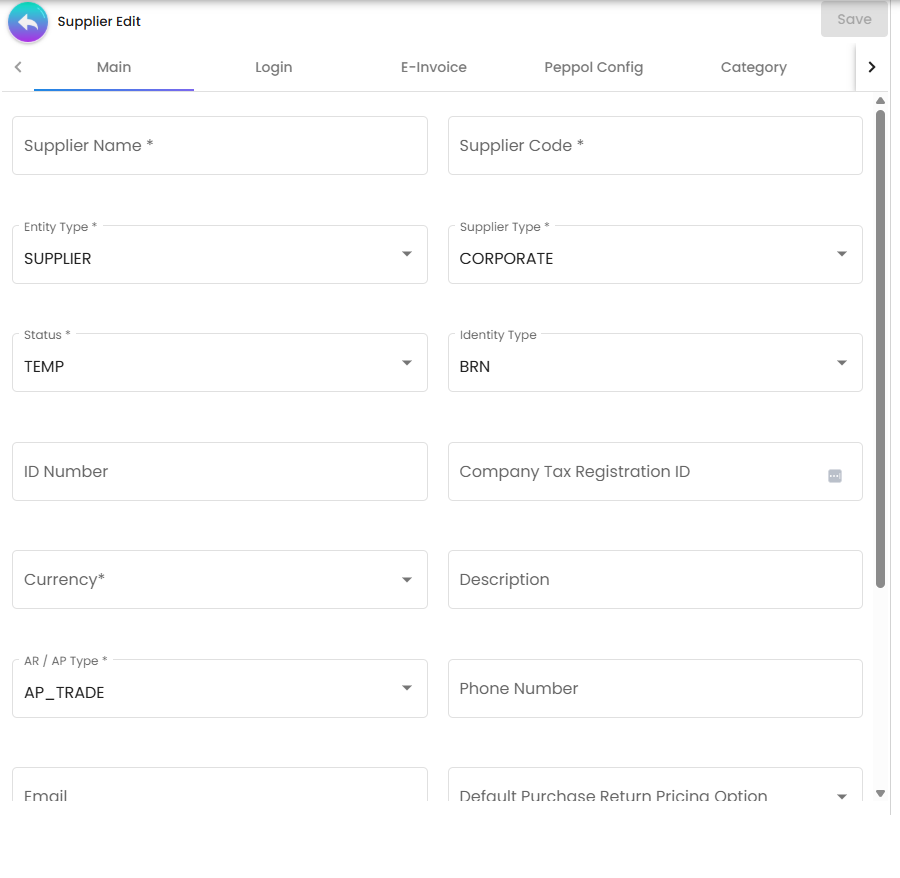Open the Identity Type dropdown showing BRN
This screenshot has height=878, width=900.
click(x=841, y=362)
